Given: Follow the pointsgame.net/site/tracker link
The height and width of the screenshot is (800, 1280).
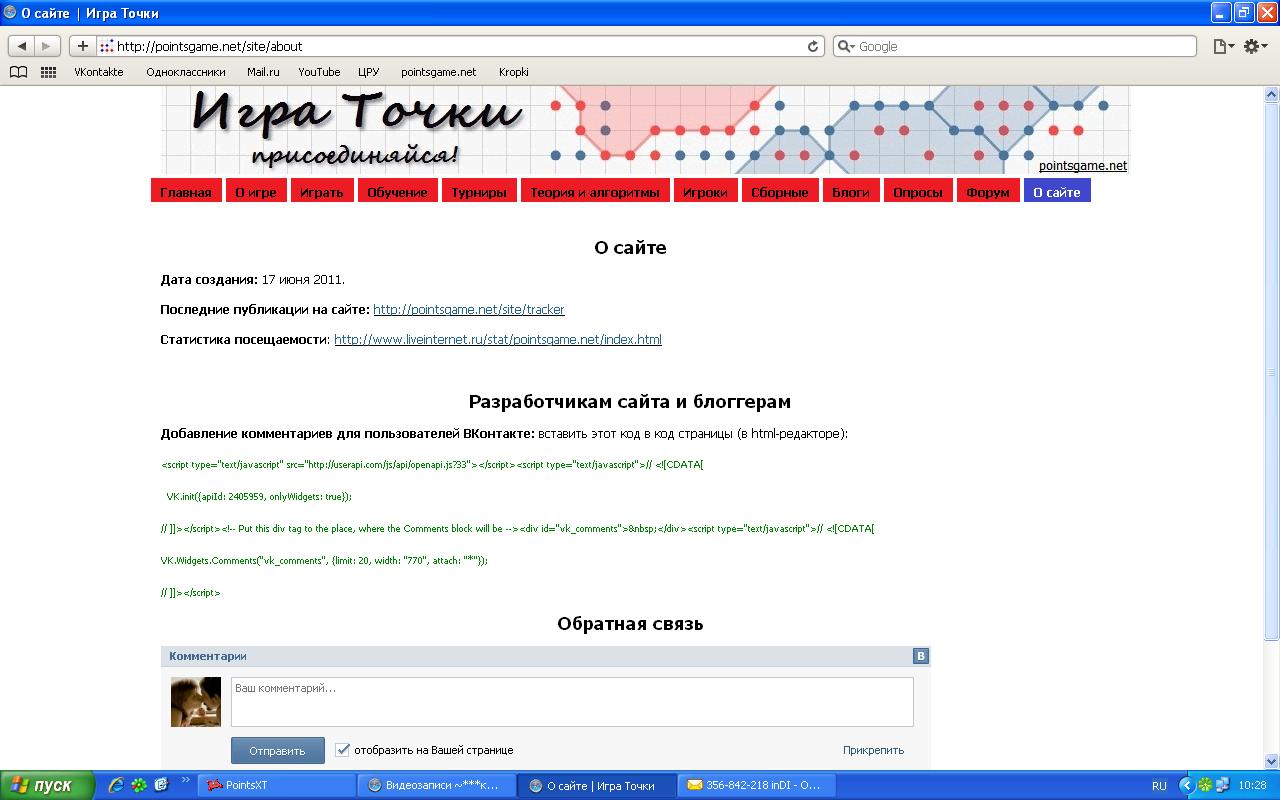Looking at the screenshot, I should (x=469, y=310).
